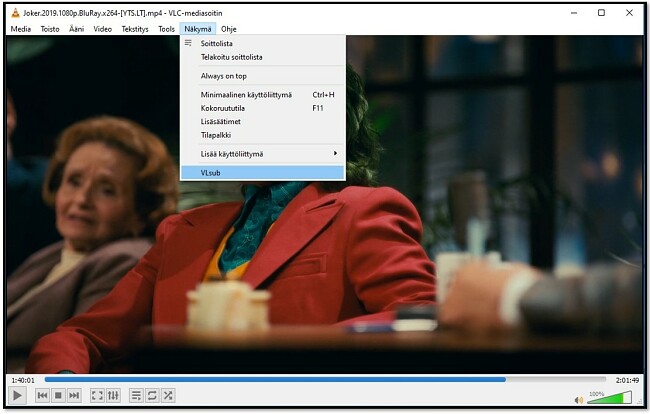Click the VLC cone title bar icon

click(x=15, y=13)
